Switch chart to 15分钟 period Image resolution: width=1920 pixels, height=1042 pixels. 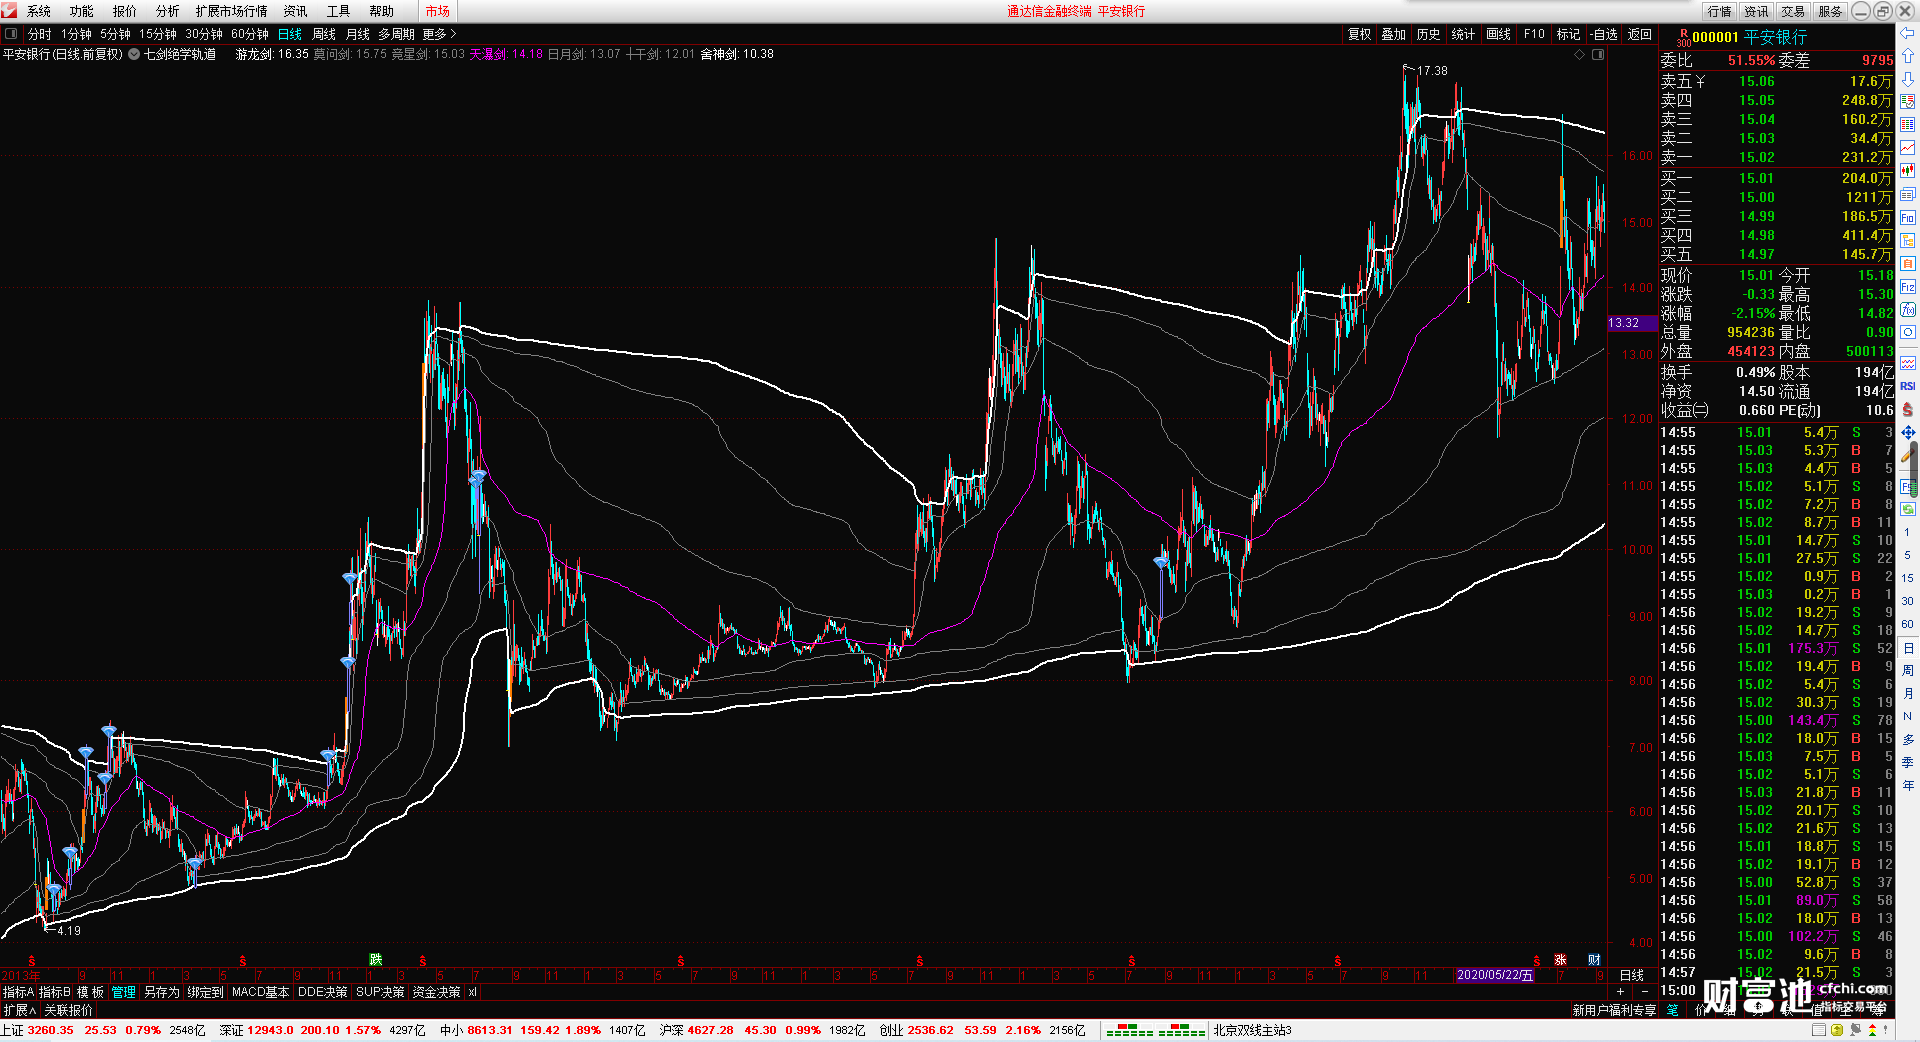[x=158, y=34]
